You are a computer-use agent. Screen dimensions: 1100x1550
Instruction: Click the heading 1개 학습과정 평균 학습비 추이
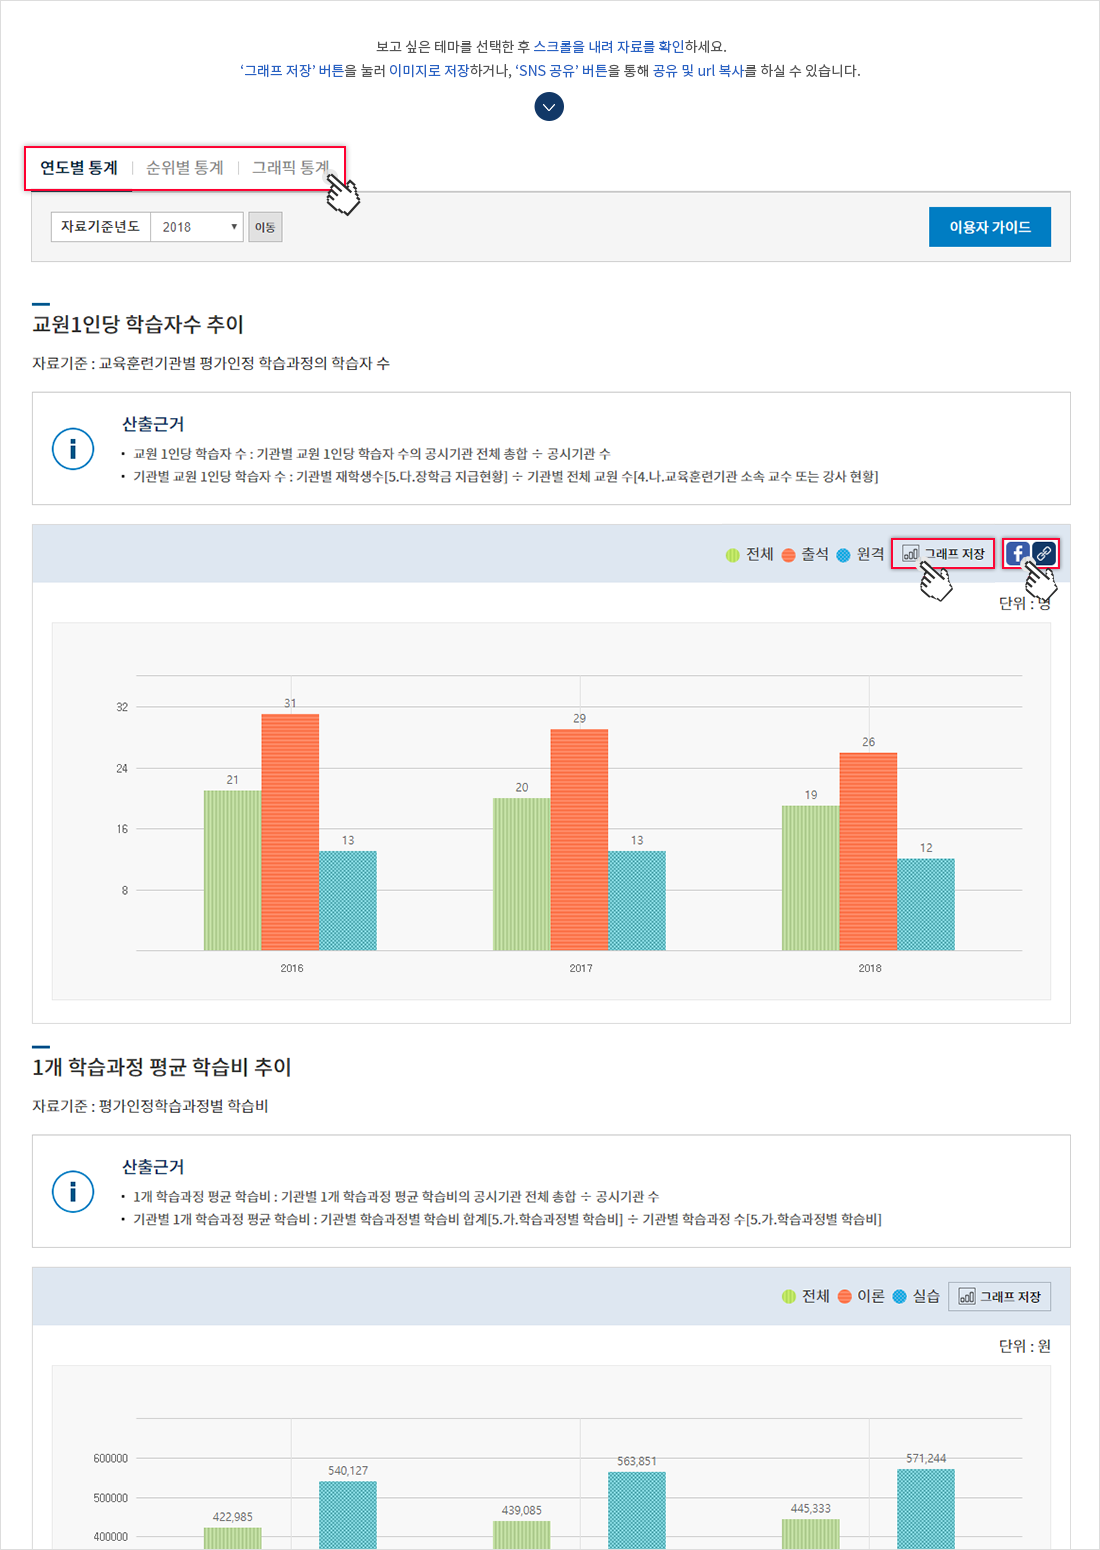pyautogui.click(x=162, y=1067)
